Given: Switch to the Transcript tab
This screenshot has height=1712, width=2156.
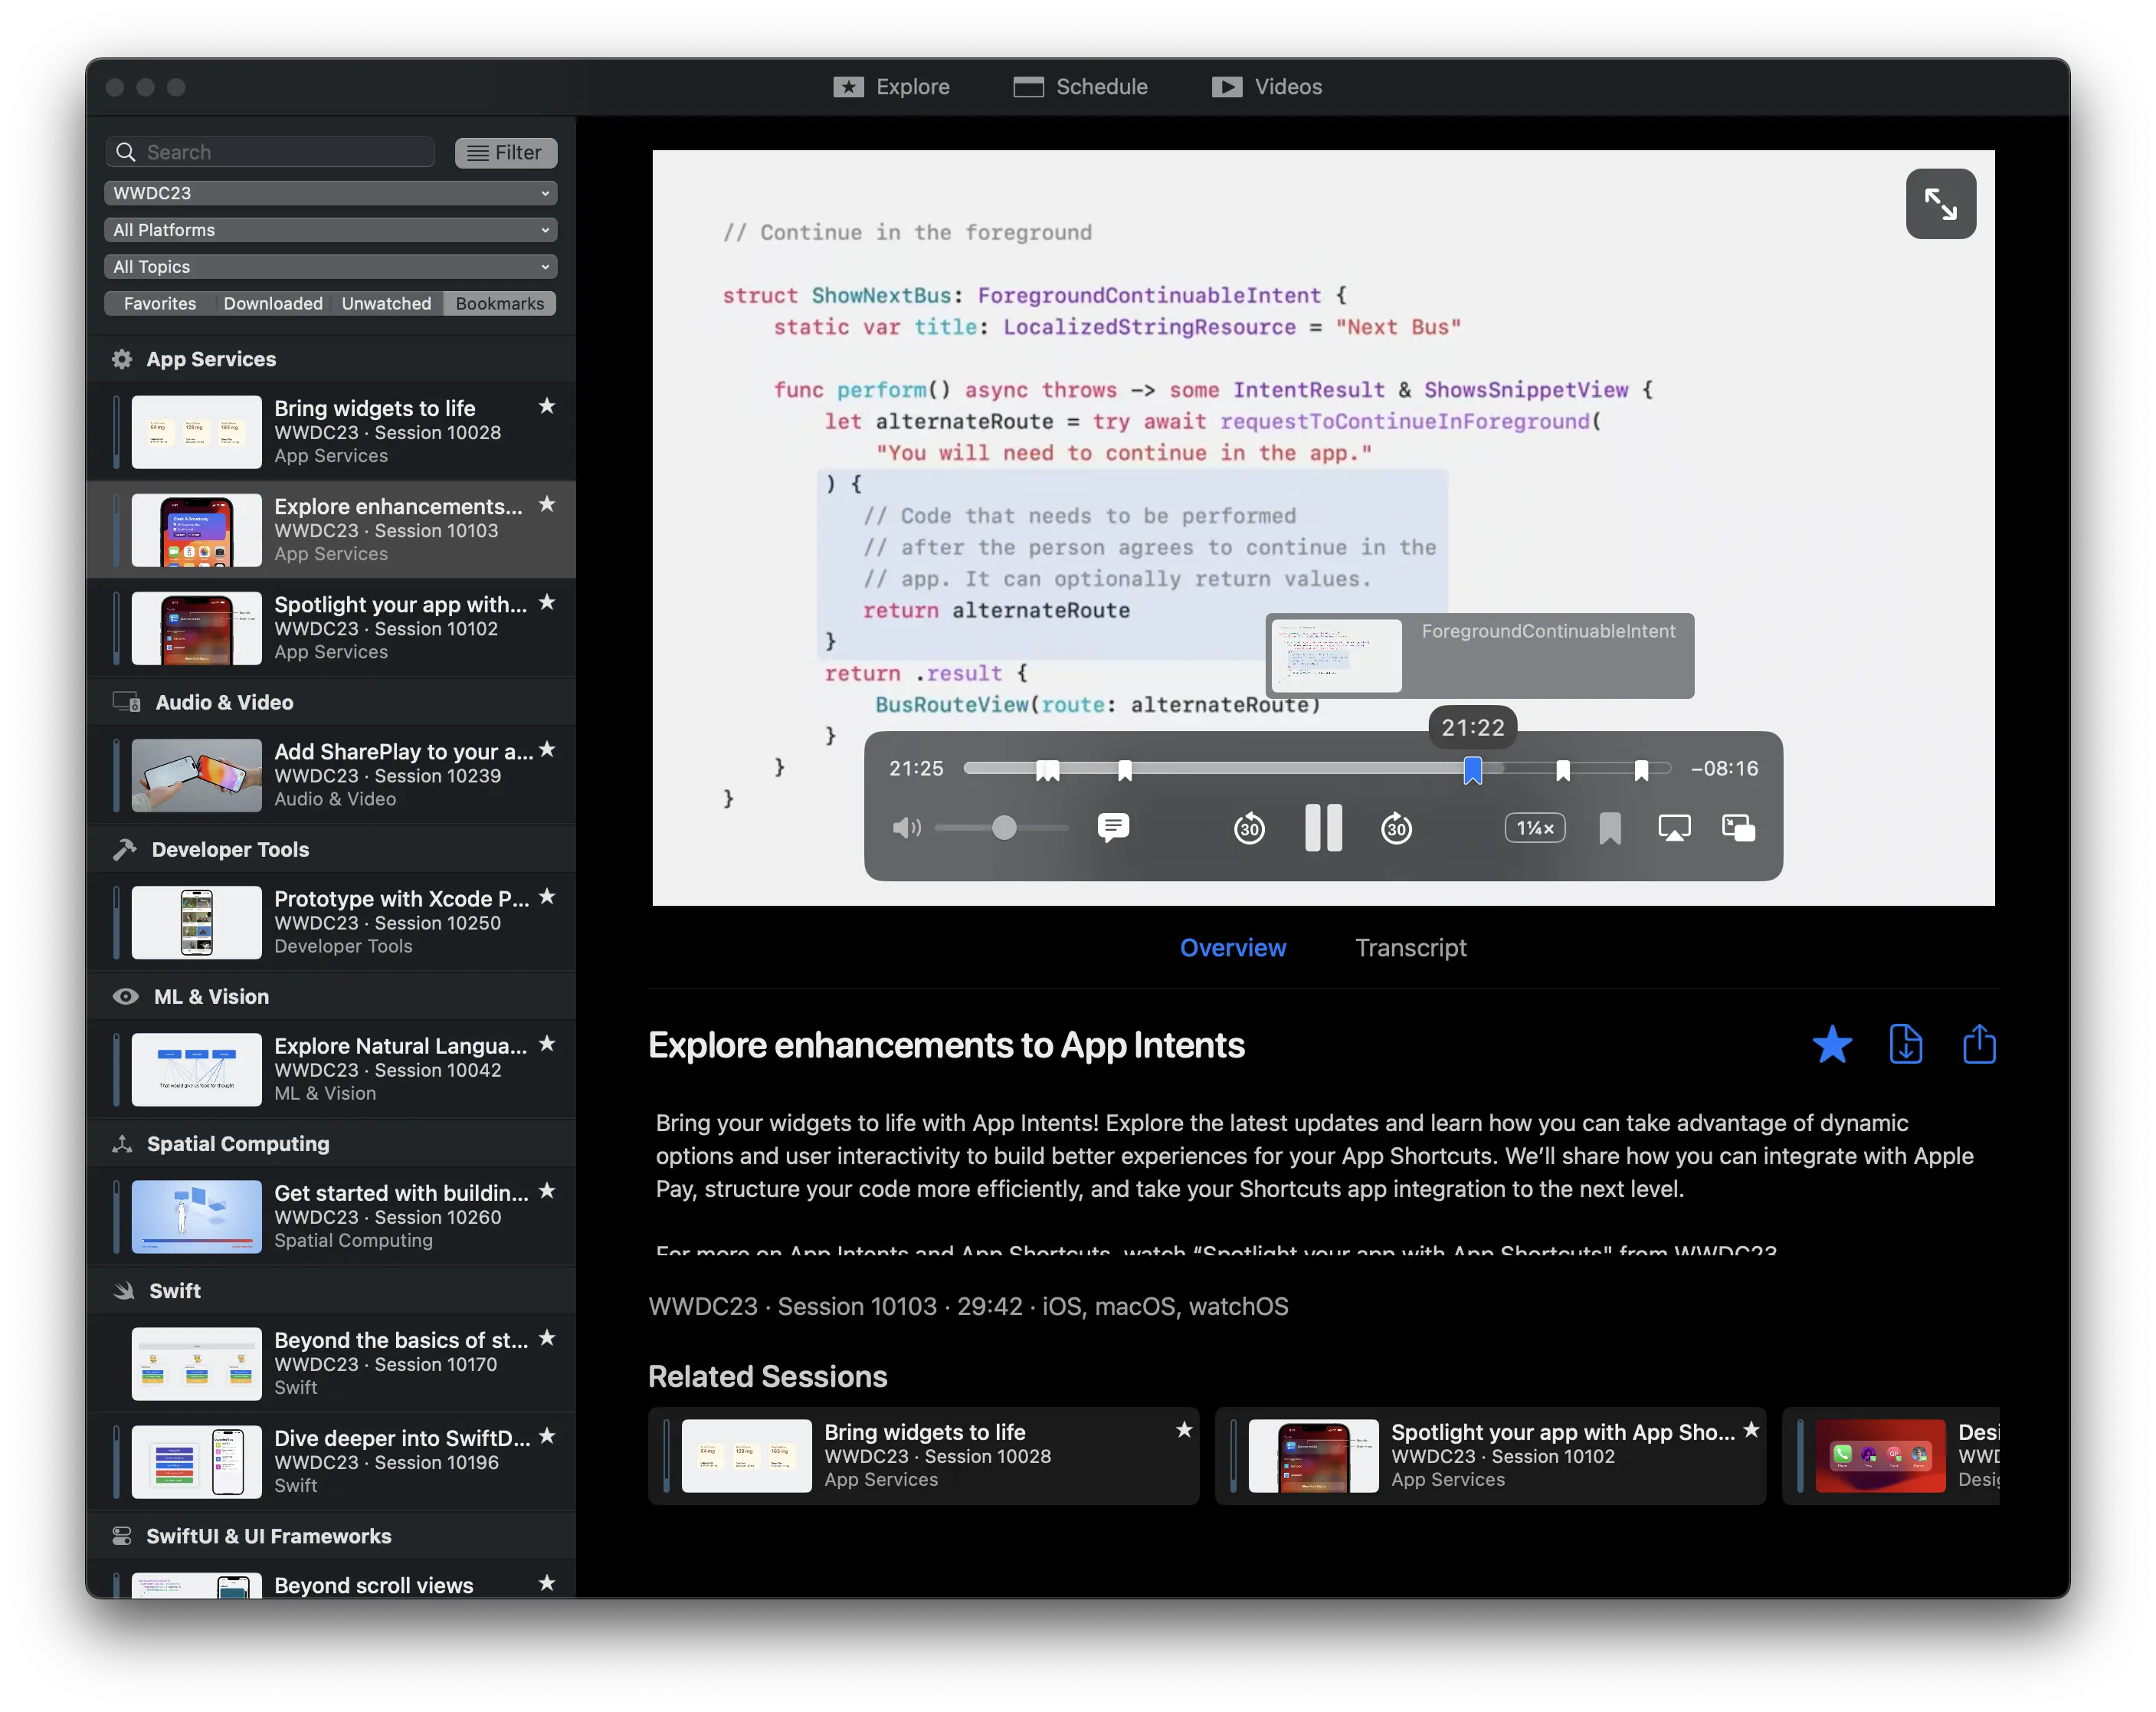Looking at the screenshot, I should coord(1411,947).
